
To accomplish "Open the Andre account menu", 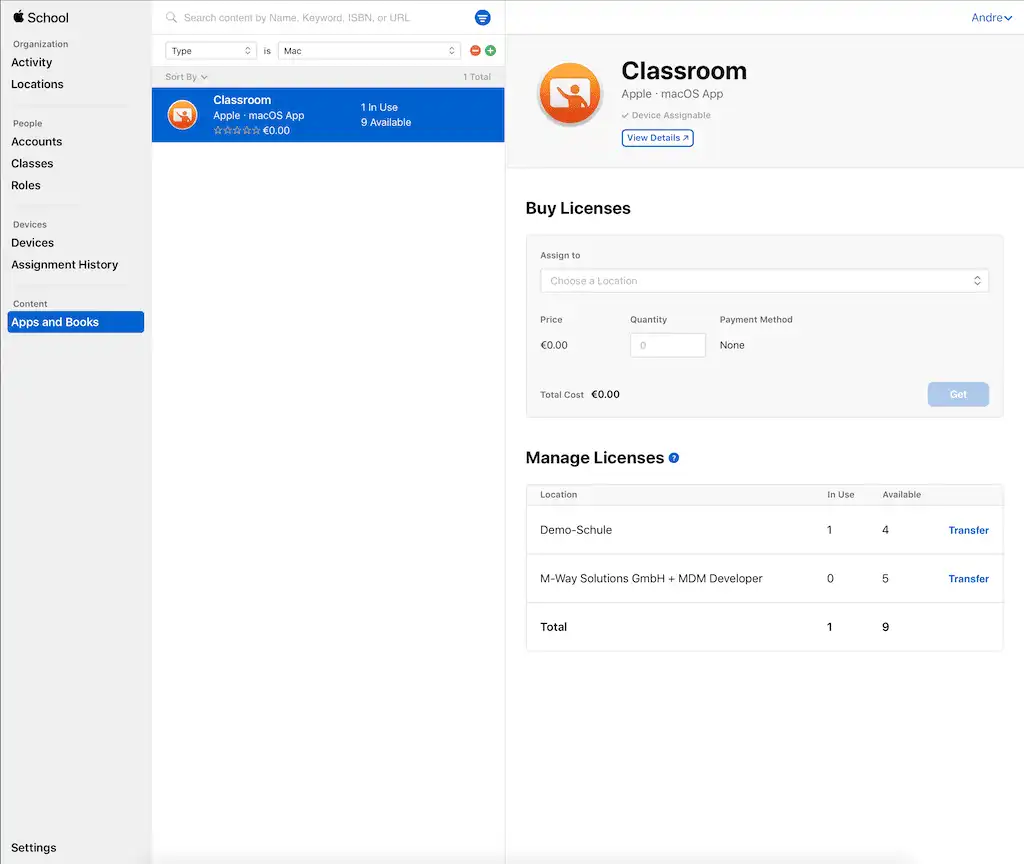I will pyautogui.click(x=991, y=18).
